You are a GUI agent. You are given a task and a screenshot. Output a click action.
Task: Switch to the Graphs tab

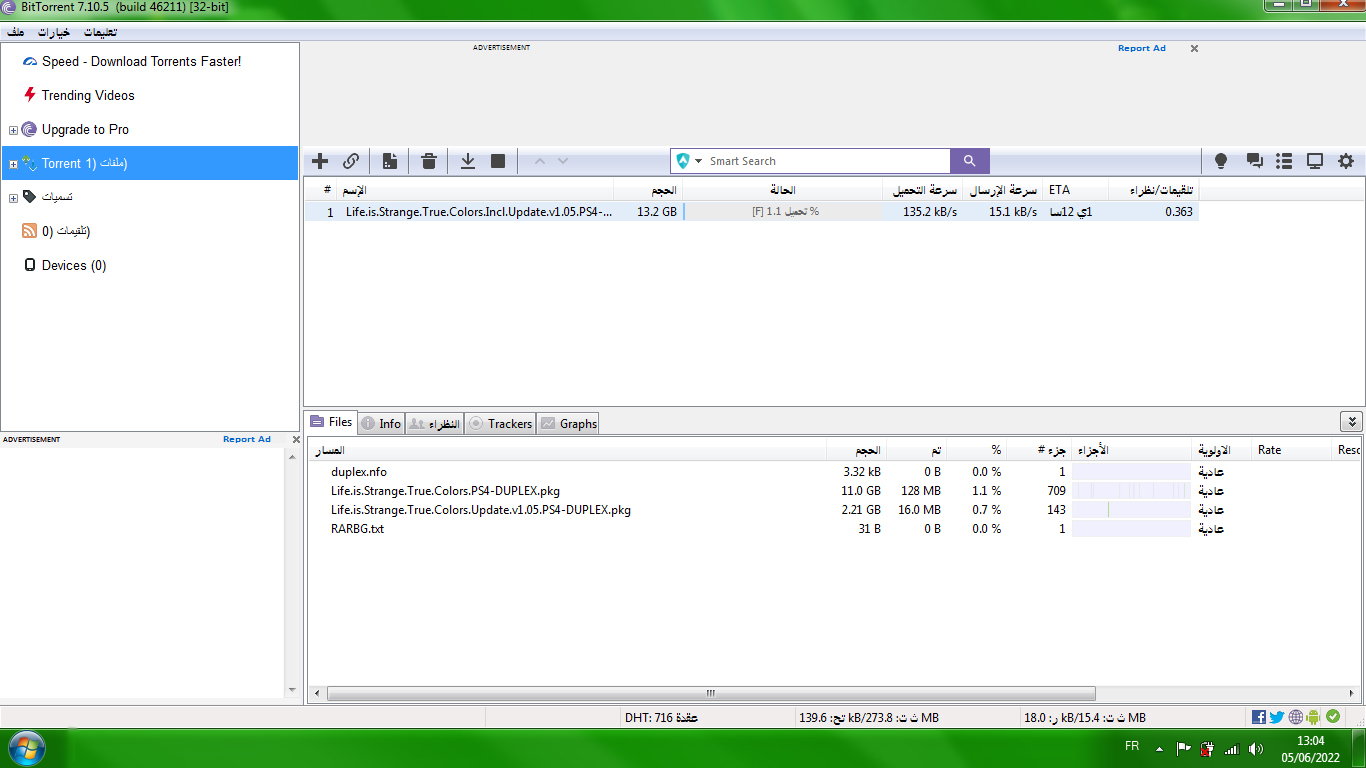(x=569, y=424)
